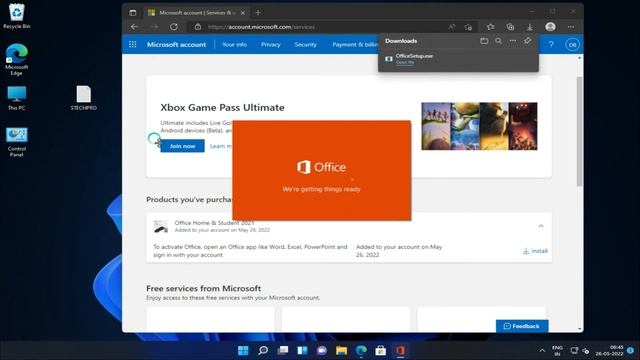Open This PC desktop icon

[x=16, y=98]
